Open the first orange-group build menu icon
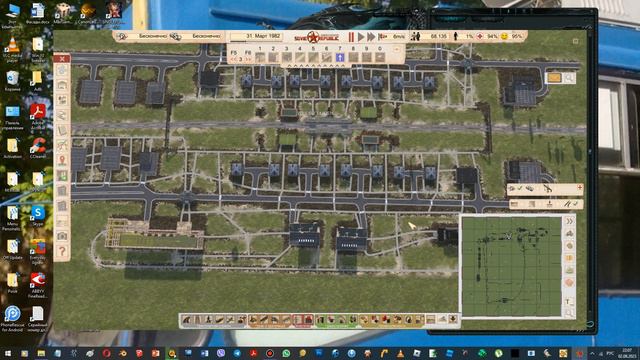This screenshot has width=640, height=360. click(364, 320)
